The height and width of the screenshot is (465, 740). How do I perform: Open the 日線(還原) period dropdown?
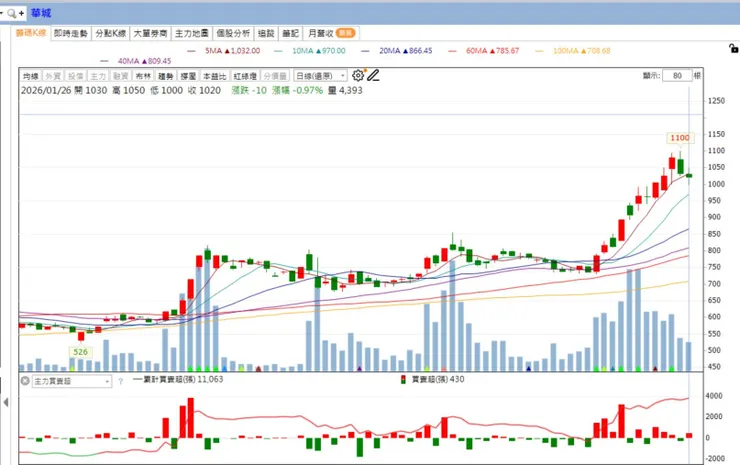[x=320, y=76]
